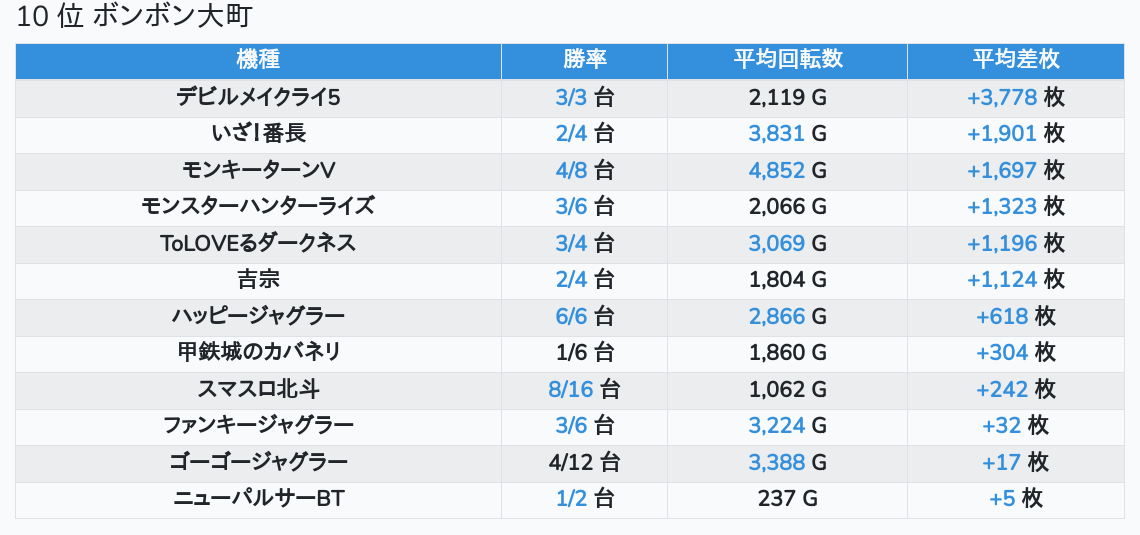Screen dimensions: 1140x535
Task: Click the 10 位 ボンボン大町 heading
Action: tap(134, 17)
